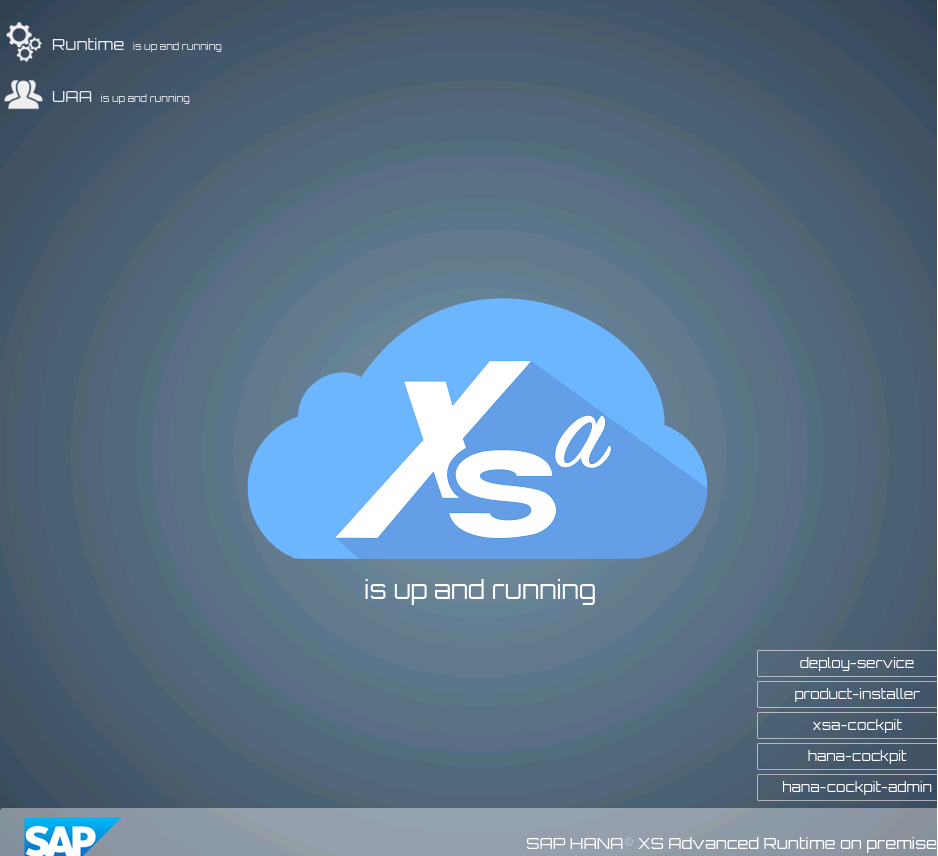The width and height of the screenshot is (938, 856).
Task: Select the UAA label
Action: [x=72, y=96]
